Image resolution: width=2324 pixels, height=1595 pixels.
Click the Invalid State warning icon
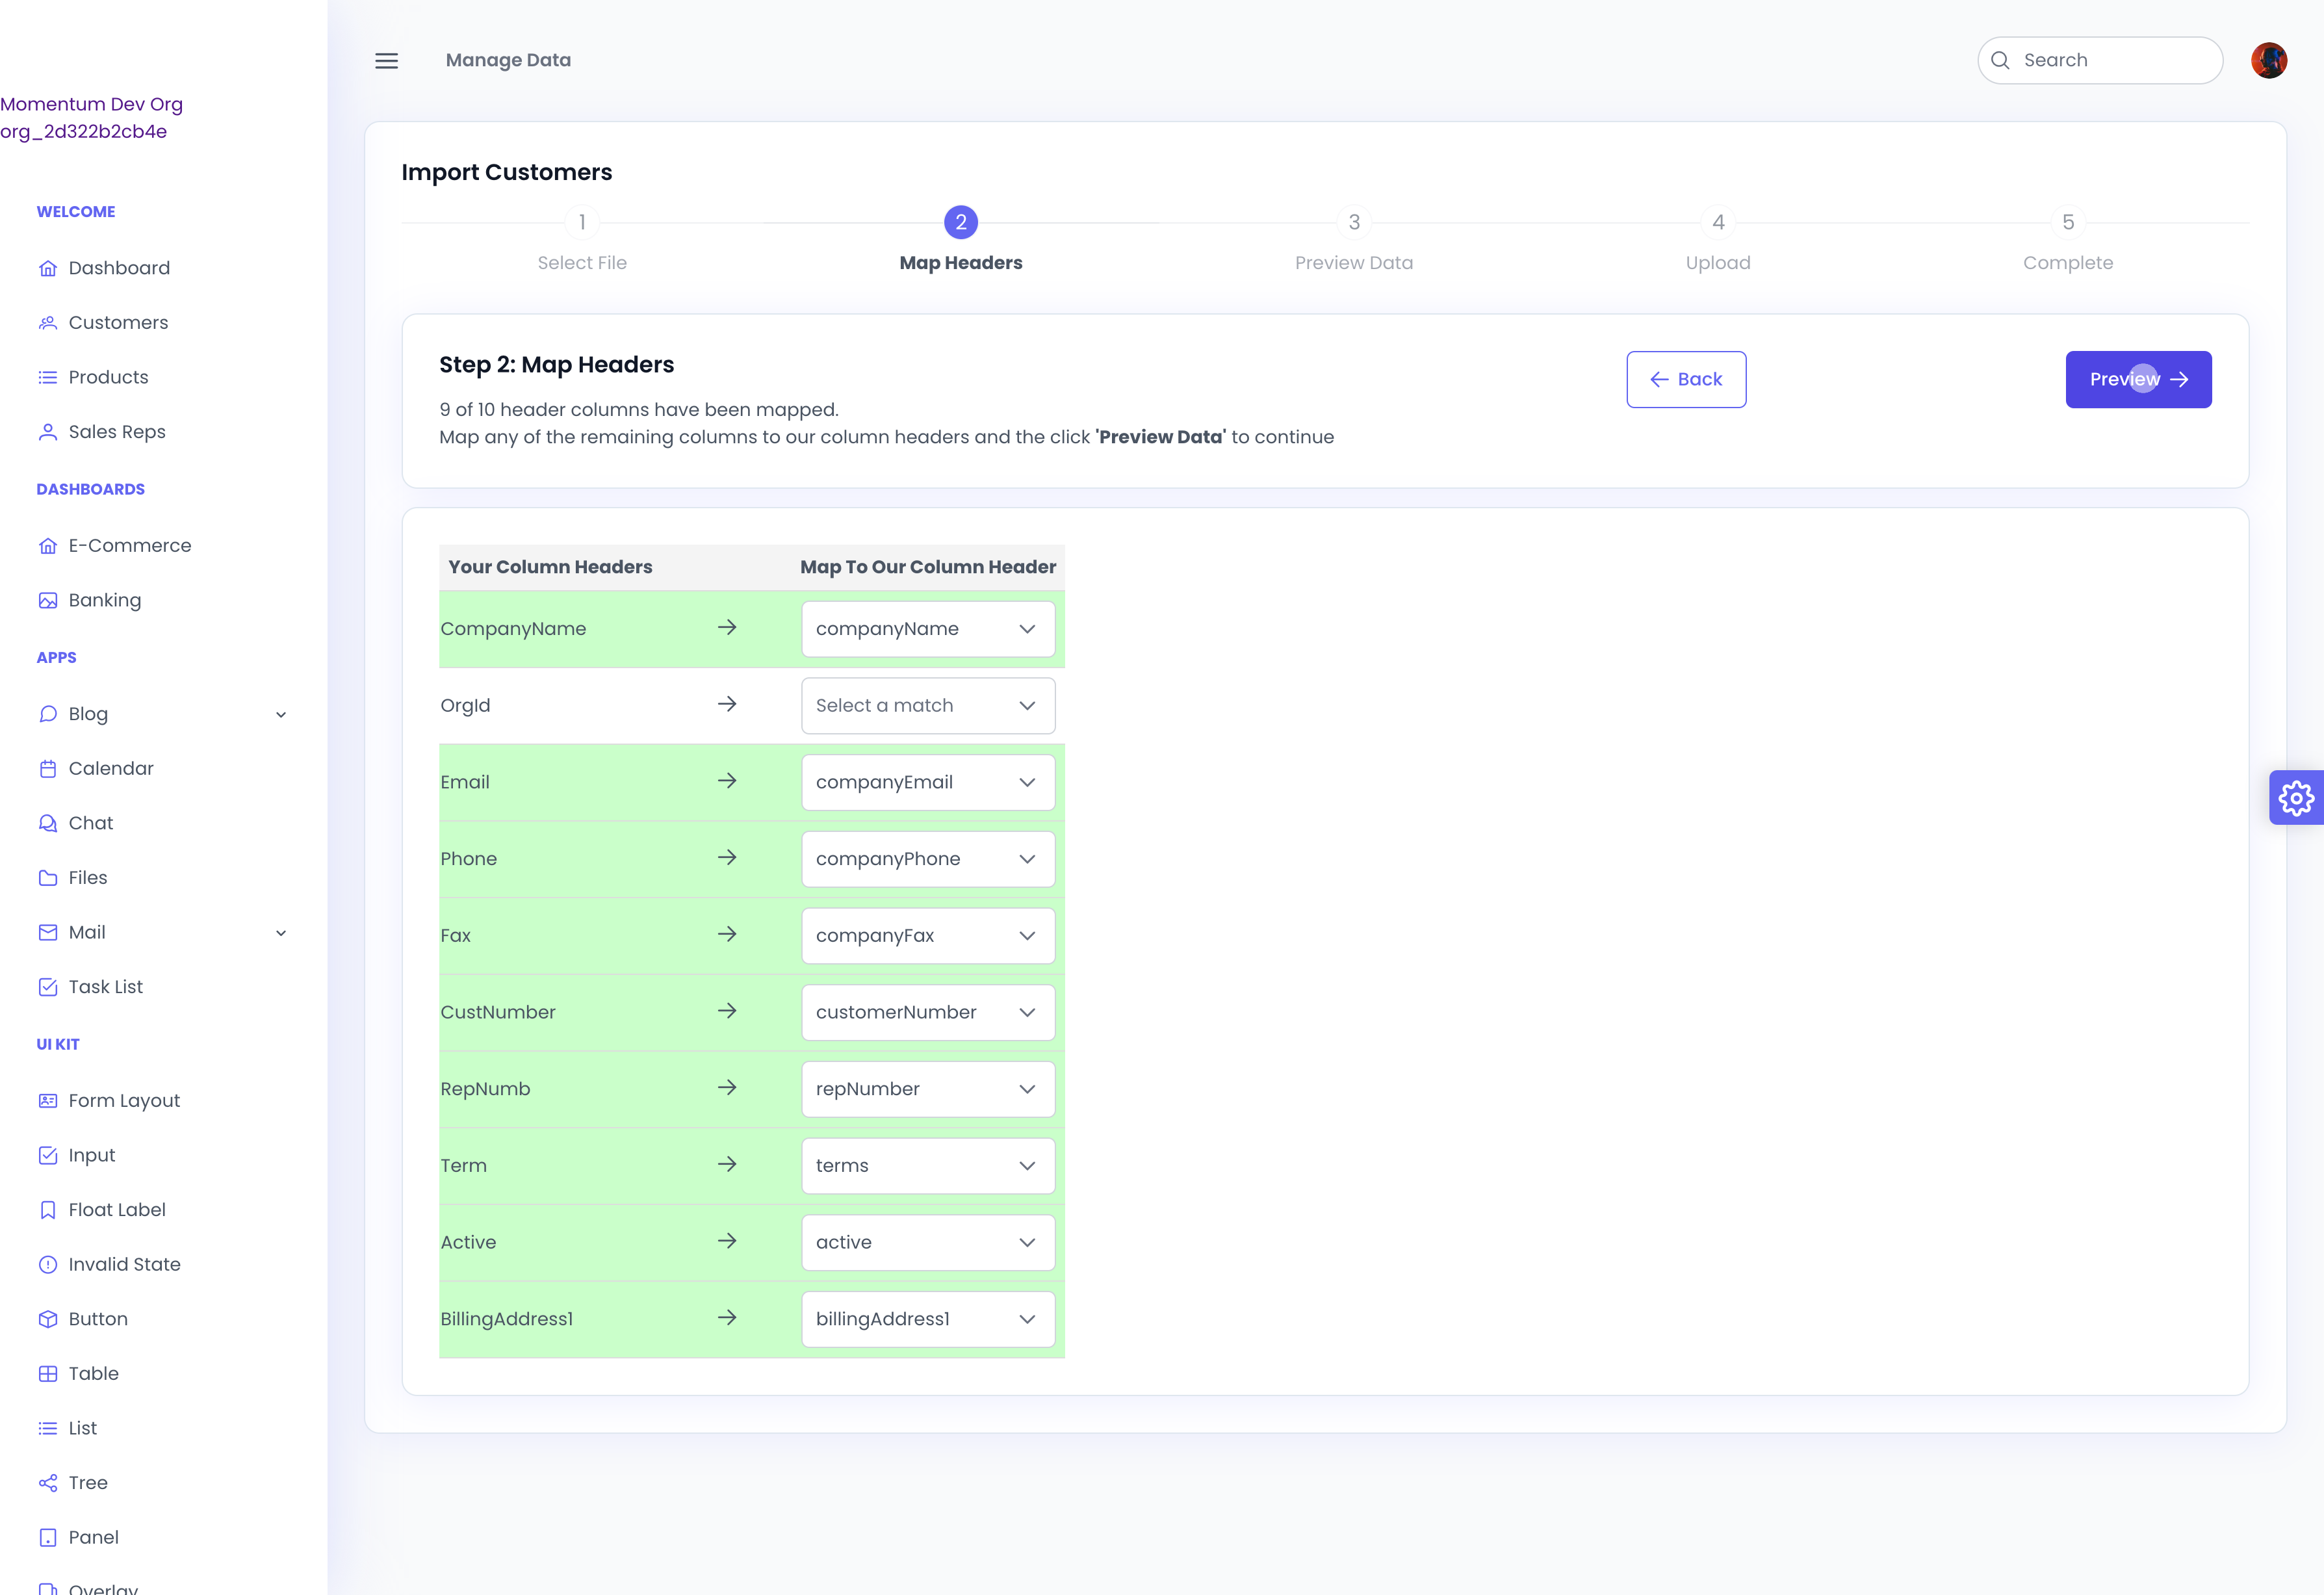(48, 1264)
